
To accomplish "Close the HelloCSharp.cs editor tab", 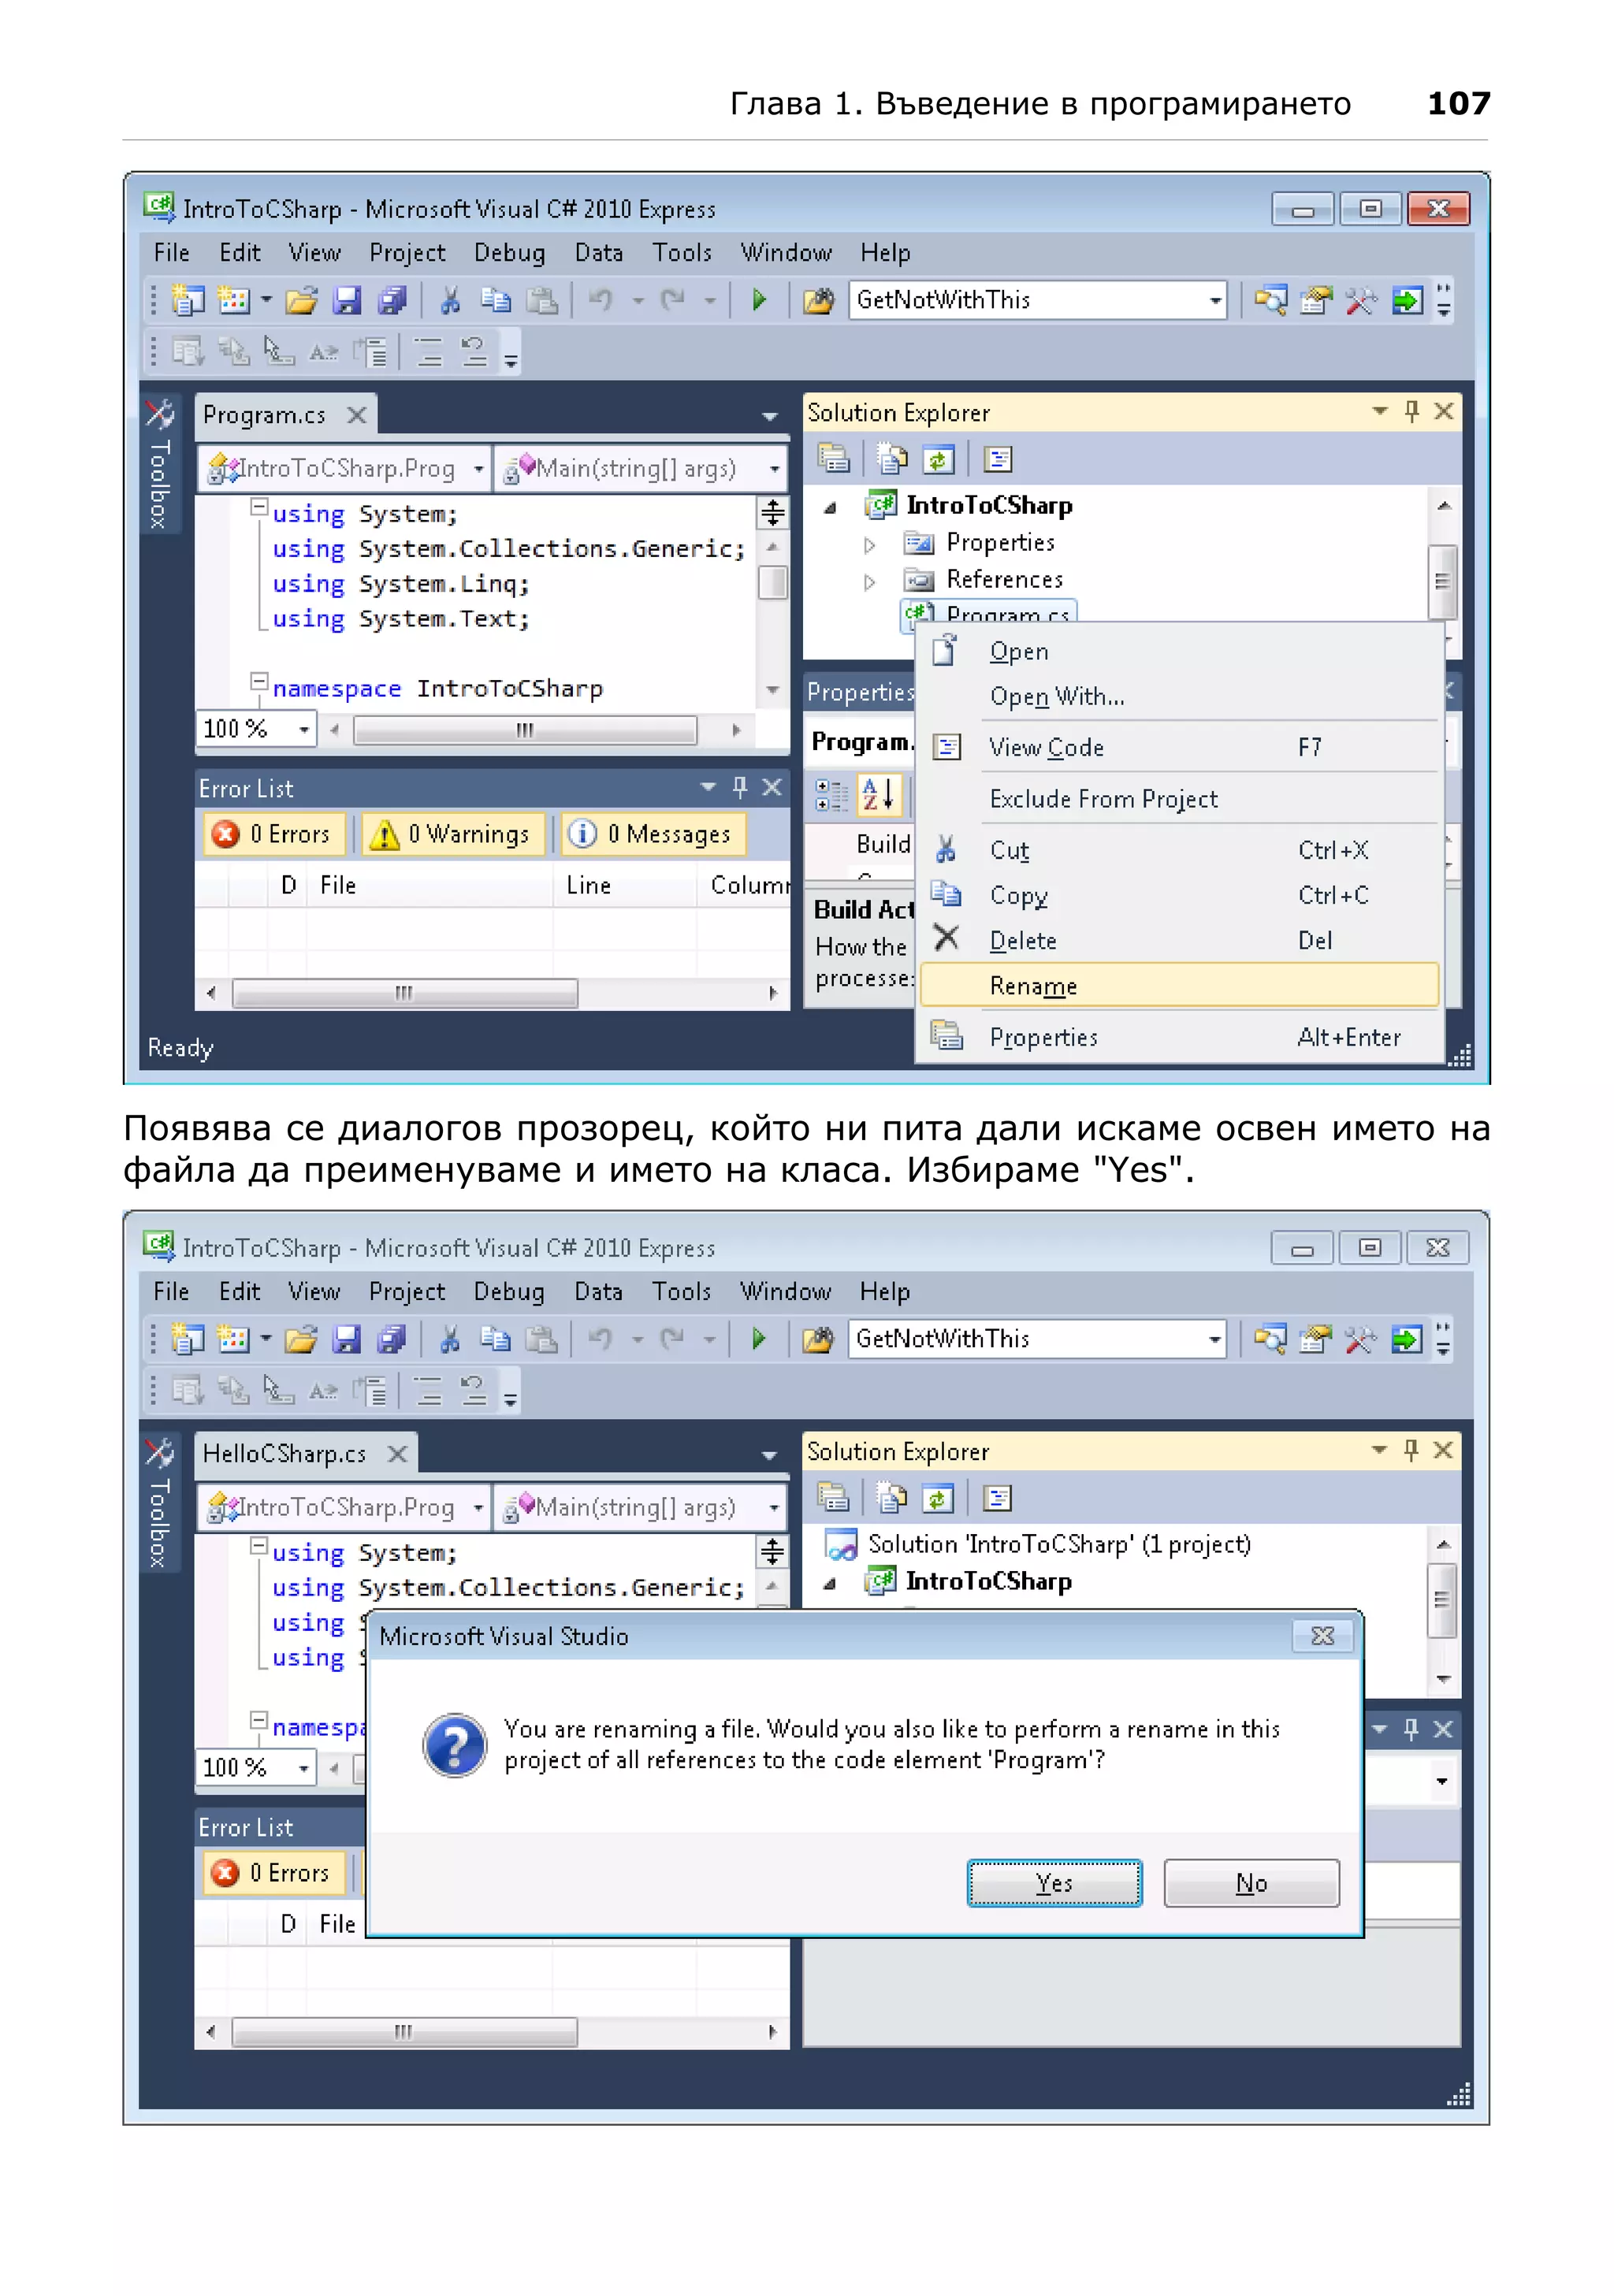I will [x=397, y=1453].
